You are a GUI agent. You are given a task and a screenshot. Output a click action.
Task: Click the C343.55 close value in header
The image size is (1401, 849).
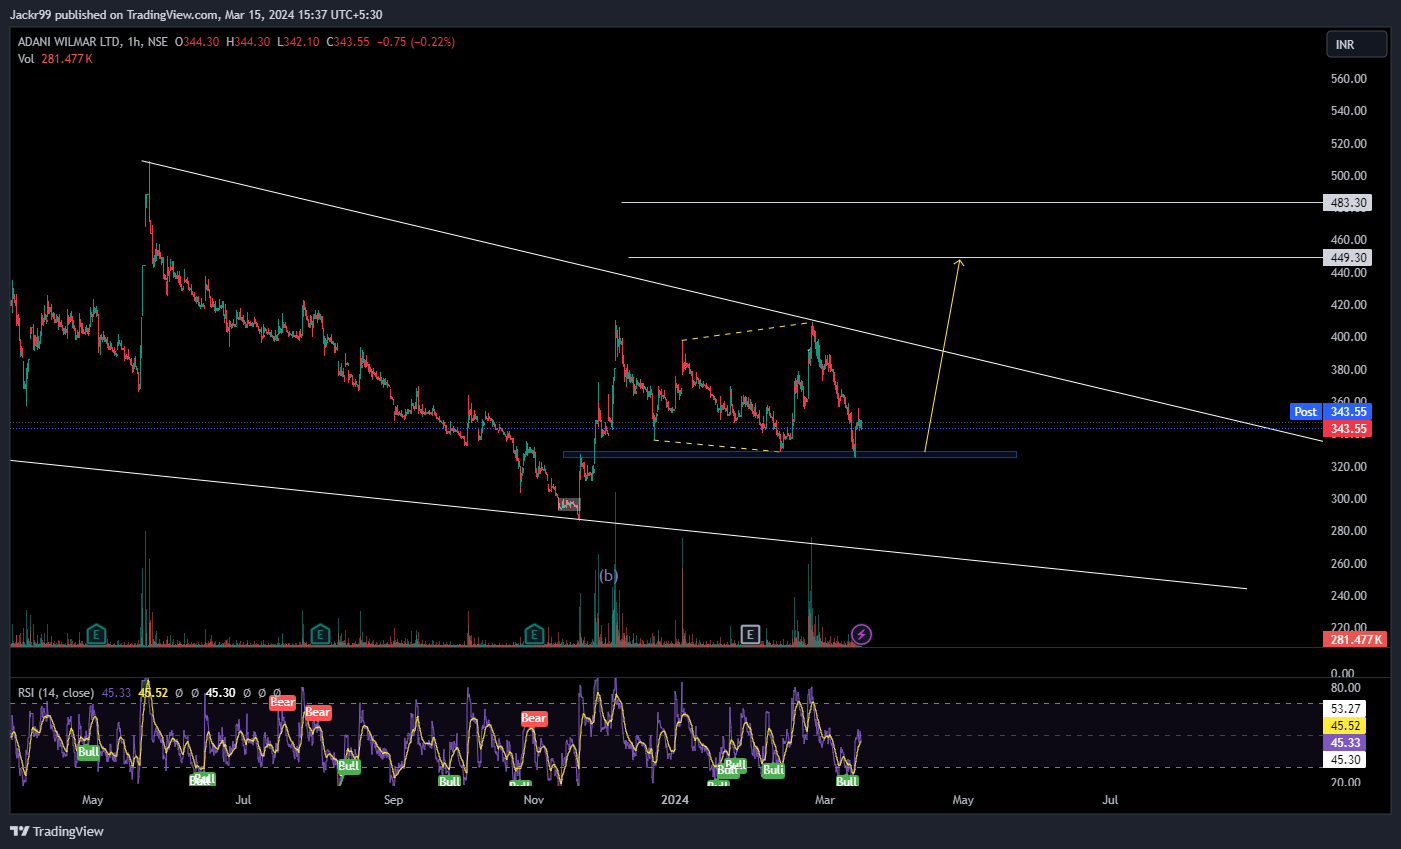point(348,42)
